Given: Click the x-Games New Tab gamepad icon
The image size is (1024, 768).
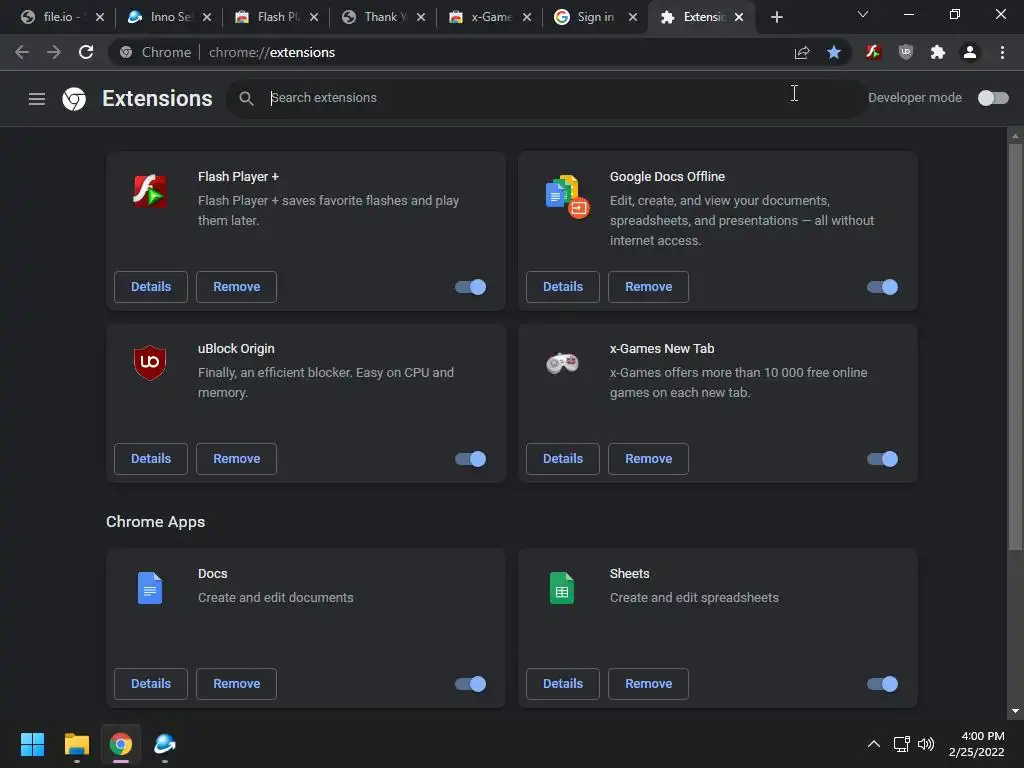Looking at the screenshot, I should [x=562, y=362].
